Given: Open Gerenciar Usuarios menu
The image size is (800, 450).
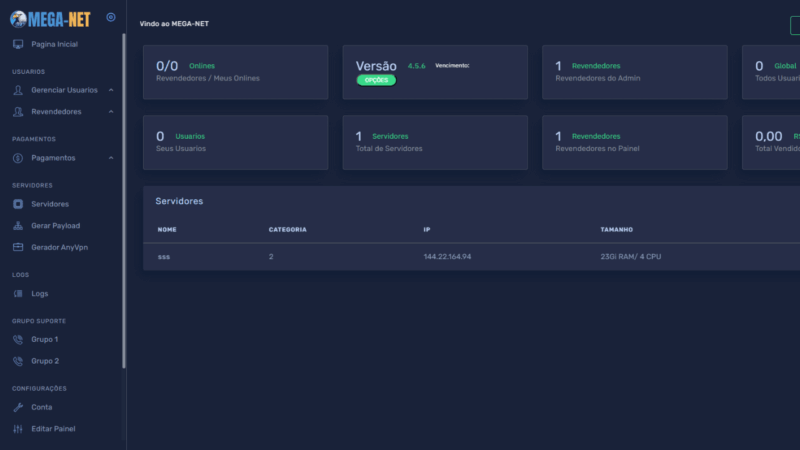Looking at the screenshot, I should click(x=64, y=90).
